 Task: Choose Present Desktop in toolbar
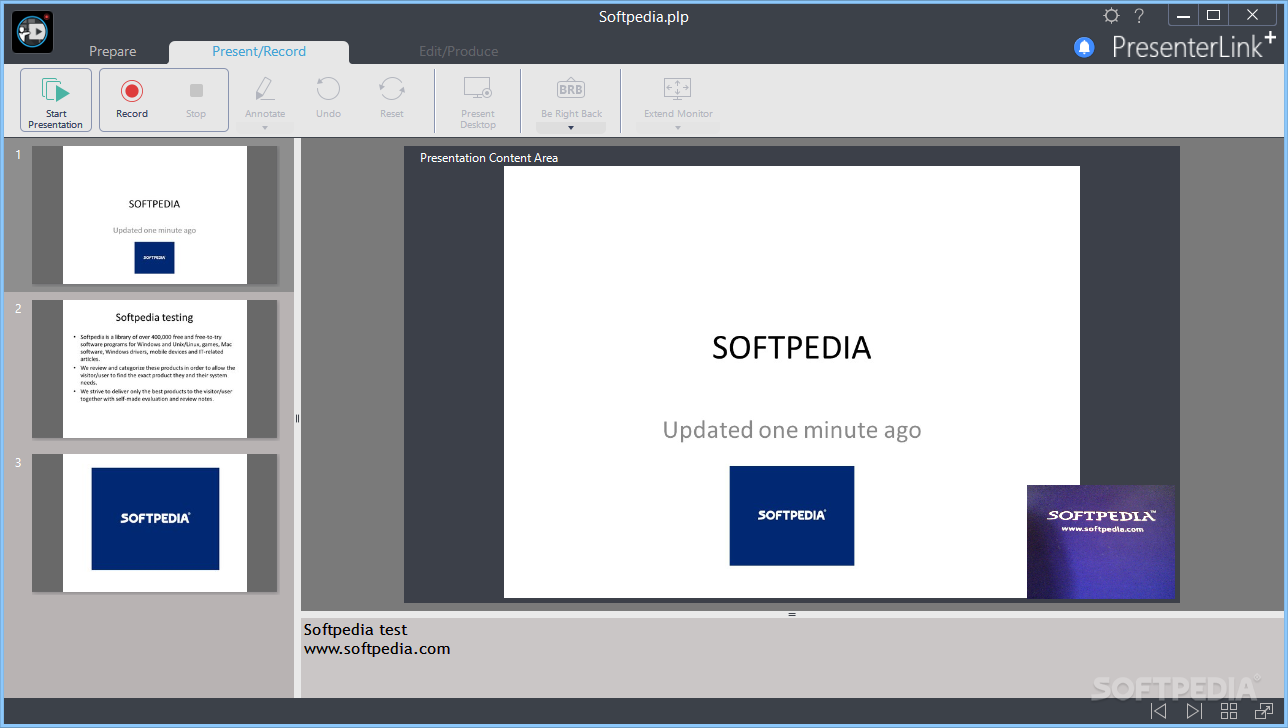coord(478,101)
